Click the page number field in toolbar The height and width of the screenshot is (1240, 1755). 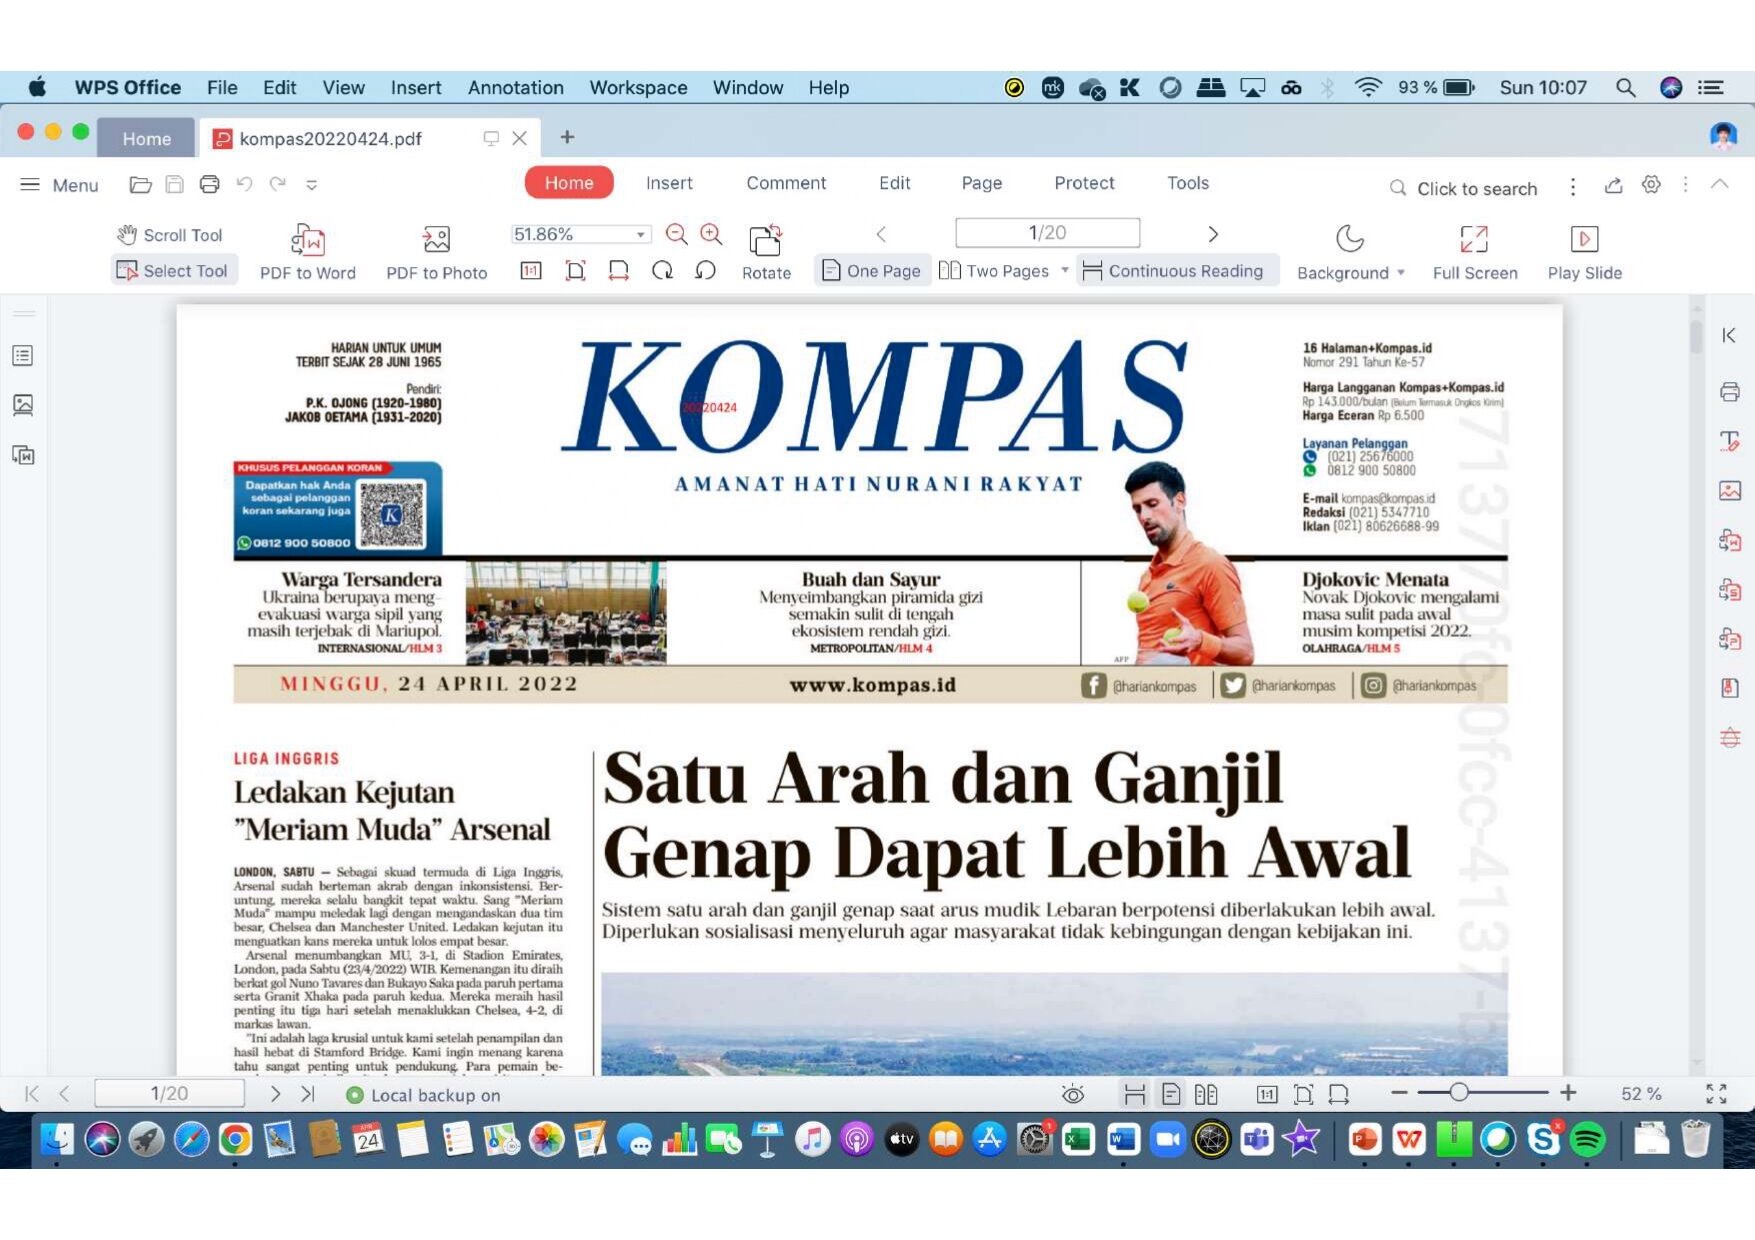(x=1047, y=233)
